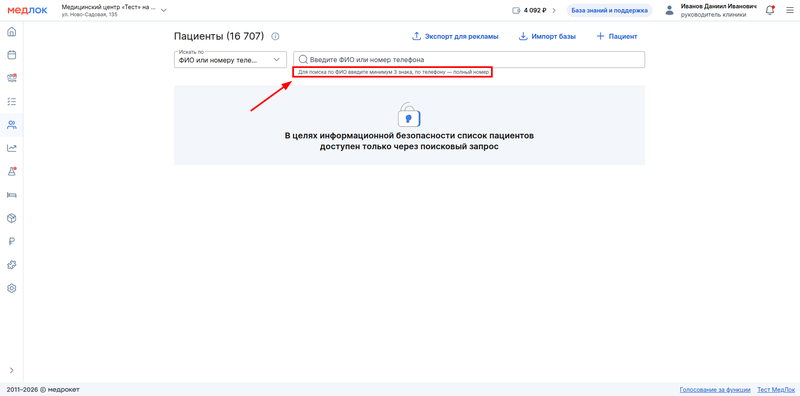Image resolution: width=800 pixels, height=396 pixels.
Task: Open the ruble finance icon in sidebar
Action: pos(12,241)
